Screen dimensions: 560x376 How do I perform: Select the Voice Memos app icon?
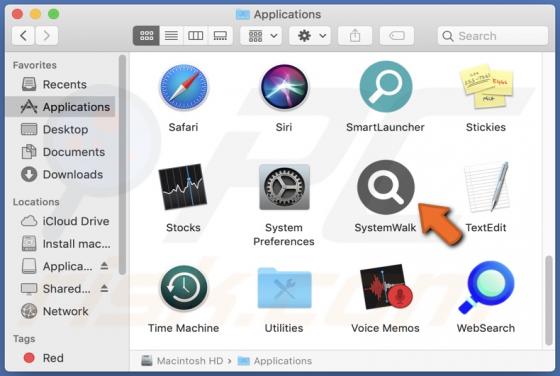[386, 287]
